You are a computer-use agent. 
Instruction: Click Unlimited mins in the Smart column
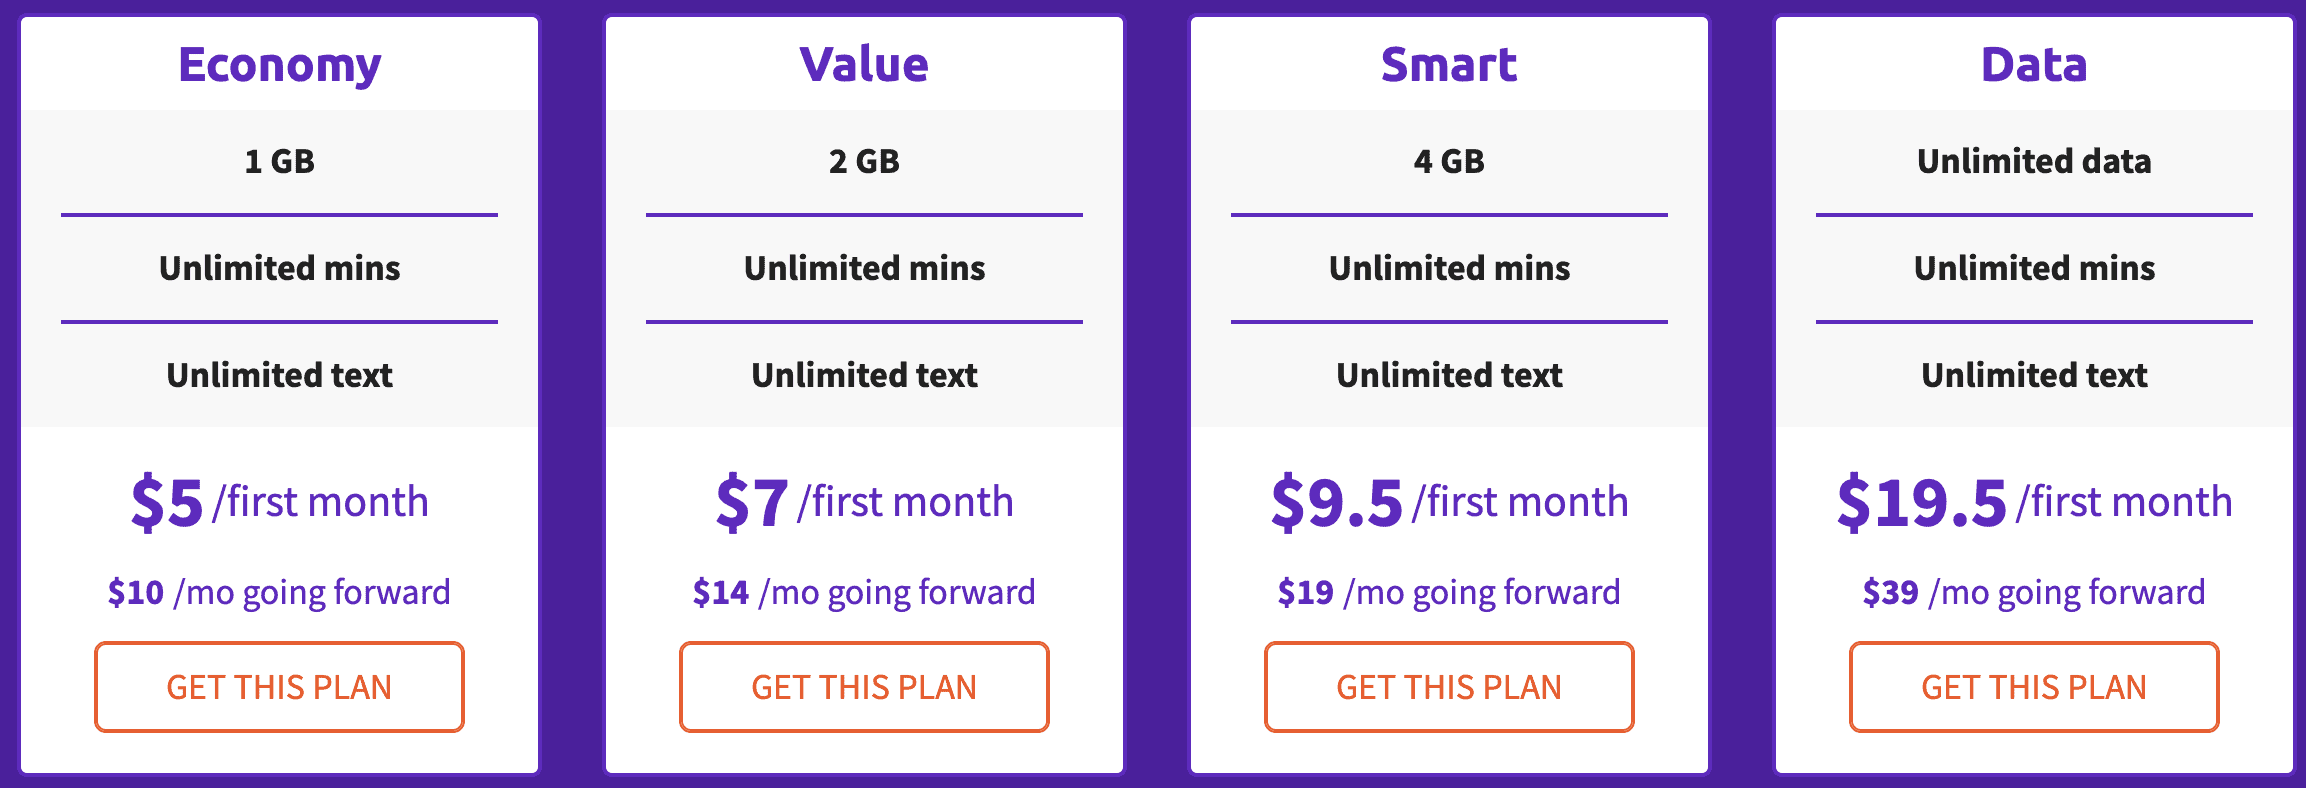(x=1449, y=268)
